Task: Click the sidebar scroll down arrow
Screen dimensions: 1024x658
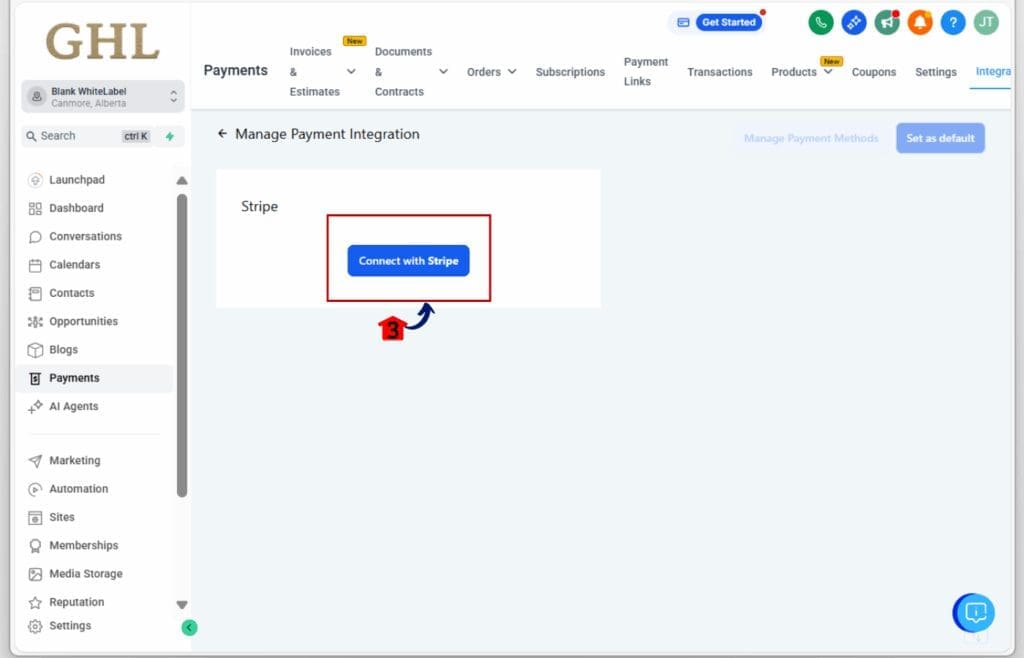Action: pyautogui.click(x=182, y=604)
